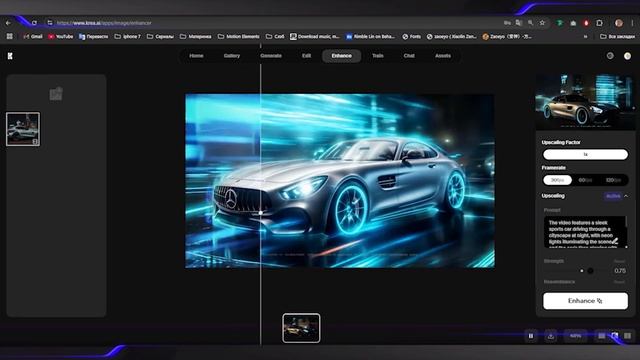This screenshot has width=640, height=360.
Task: Click the browser address bar URL
Action: (104, 23)
